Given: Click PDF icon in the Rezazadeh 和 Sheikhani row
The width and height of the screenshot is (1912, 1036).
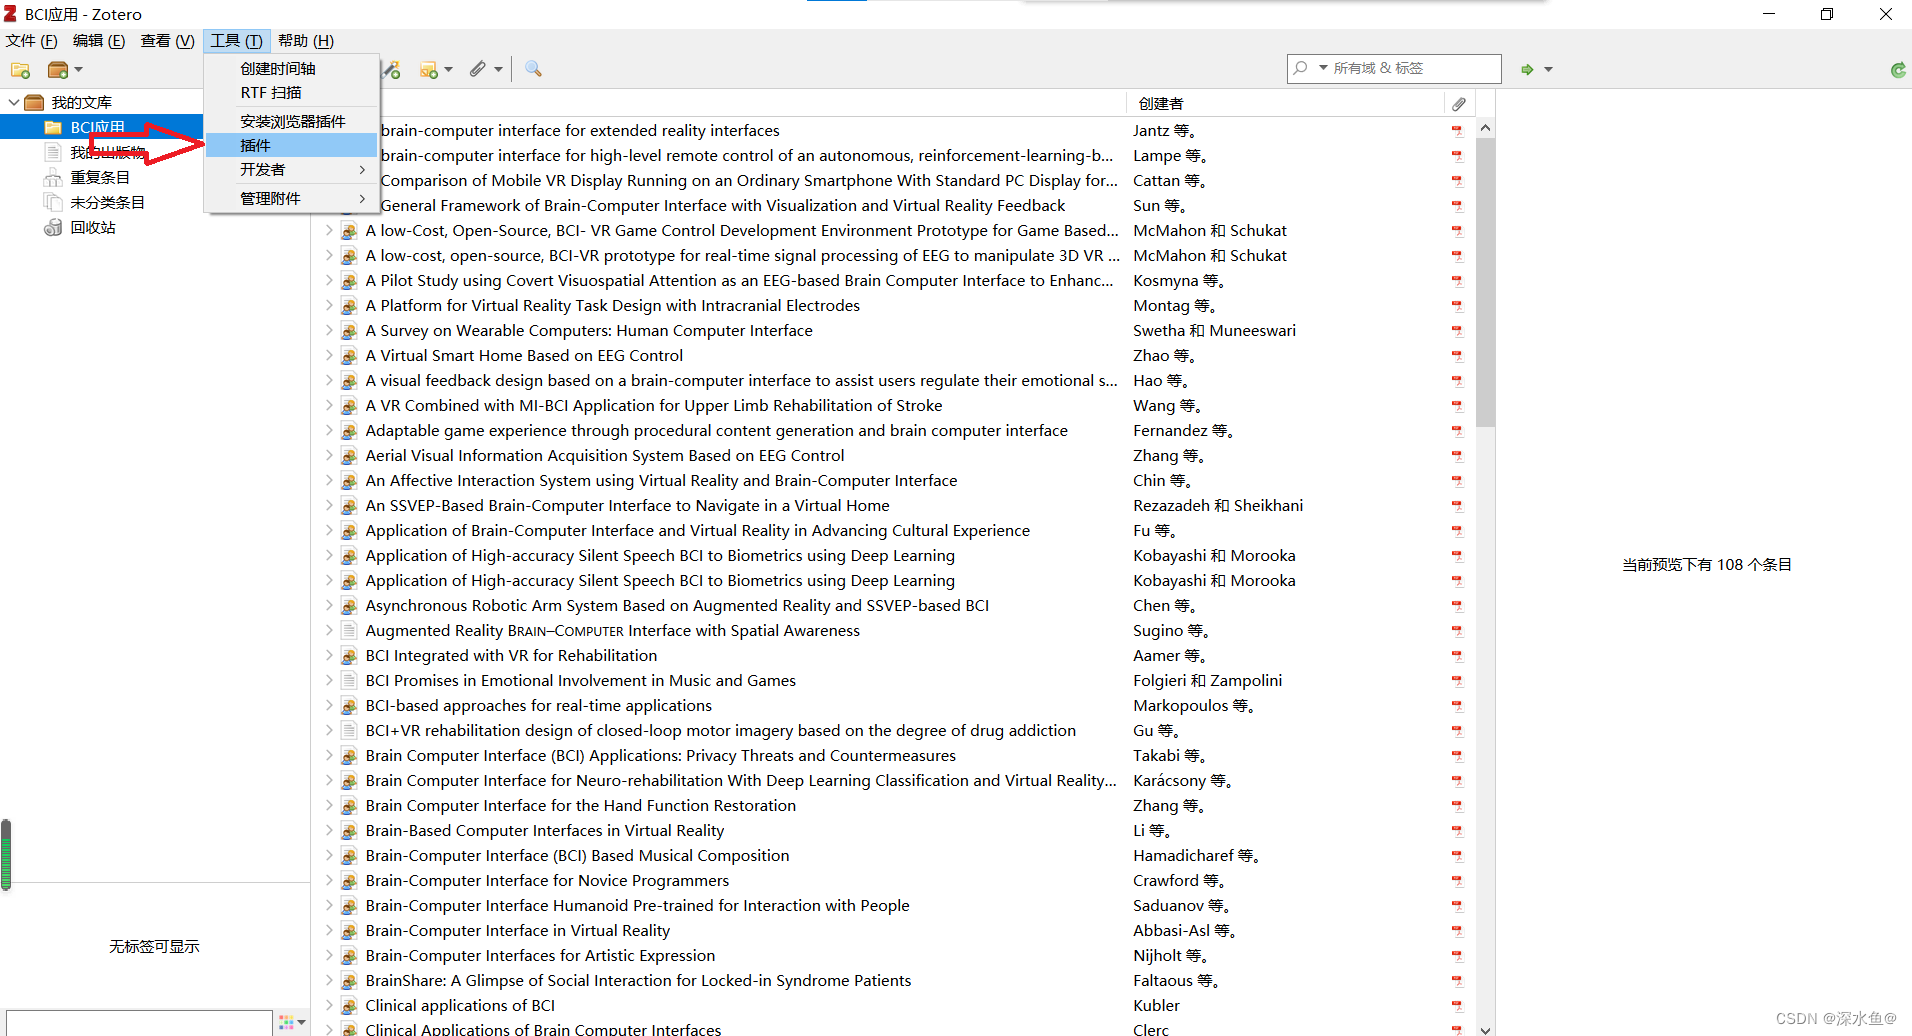Looking at the screenshot, I should [x=1458, y=506].
